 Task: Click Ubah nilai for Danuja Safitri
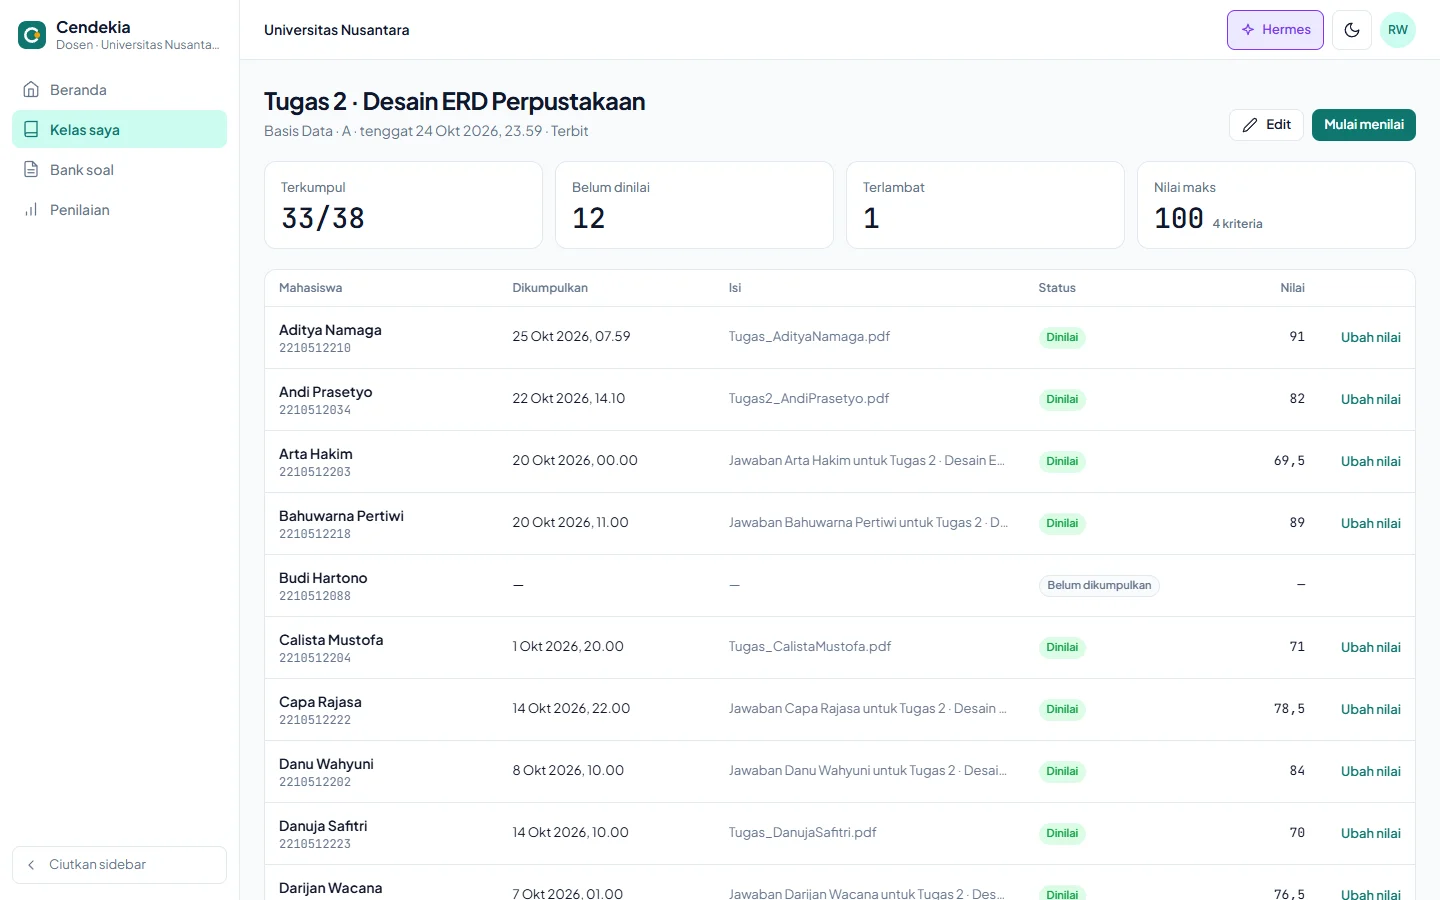tap(1370, 833)
